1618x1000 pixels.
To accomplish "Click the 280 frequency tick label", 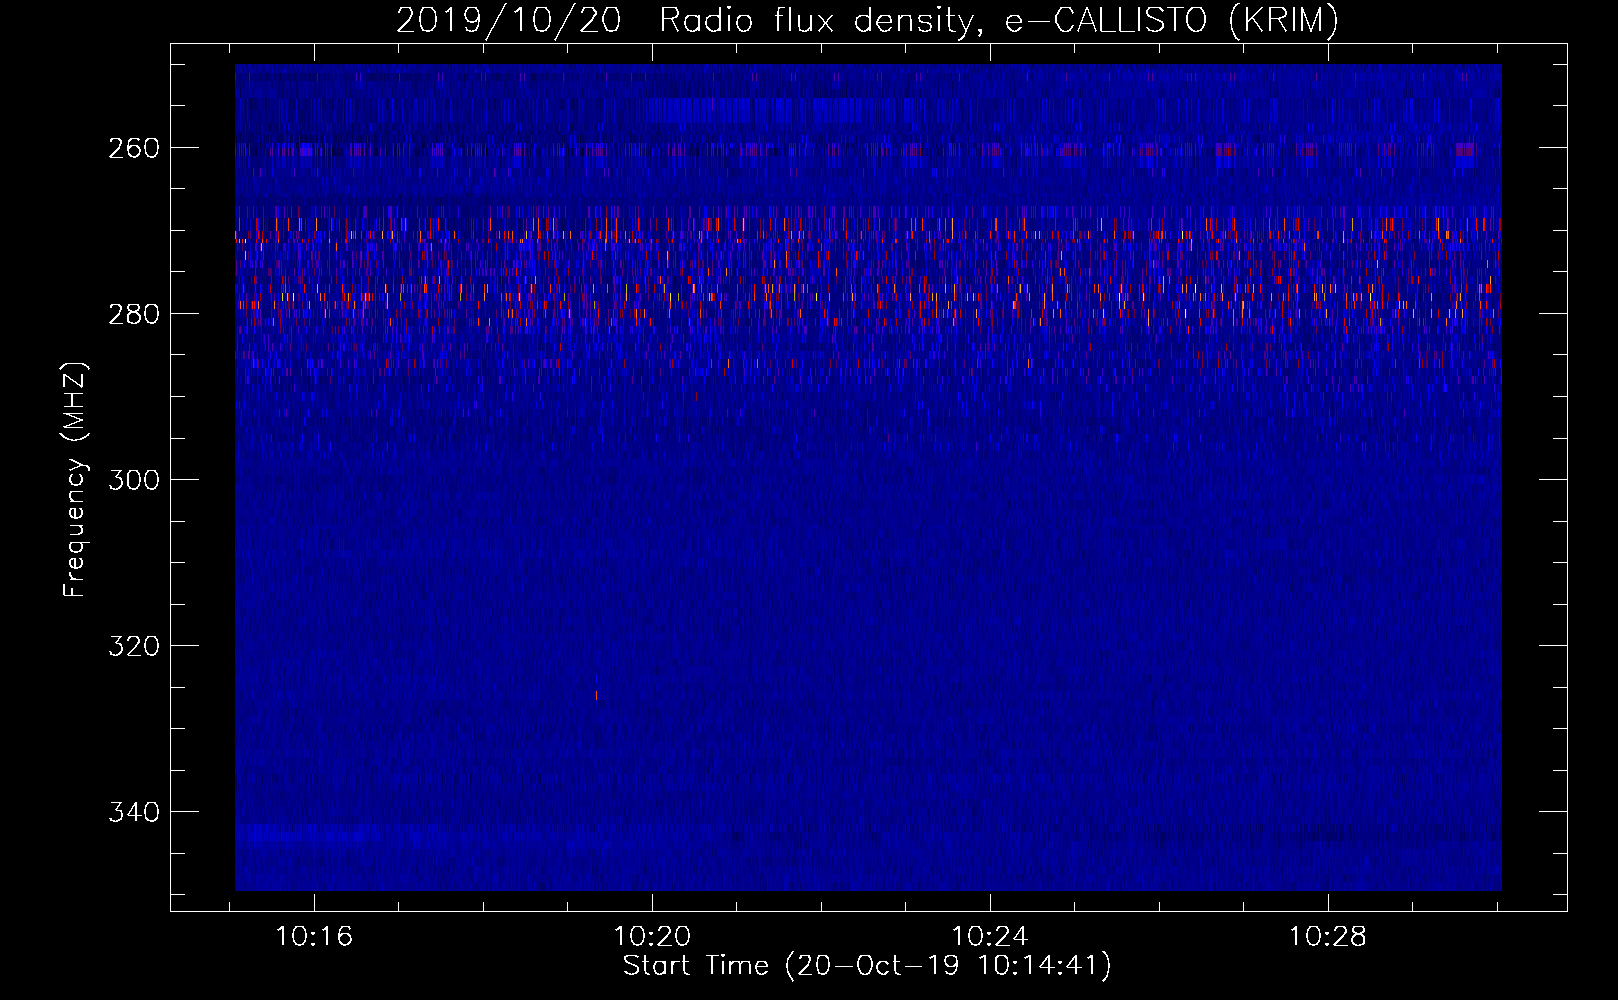I will tap(134, 314).
